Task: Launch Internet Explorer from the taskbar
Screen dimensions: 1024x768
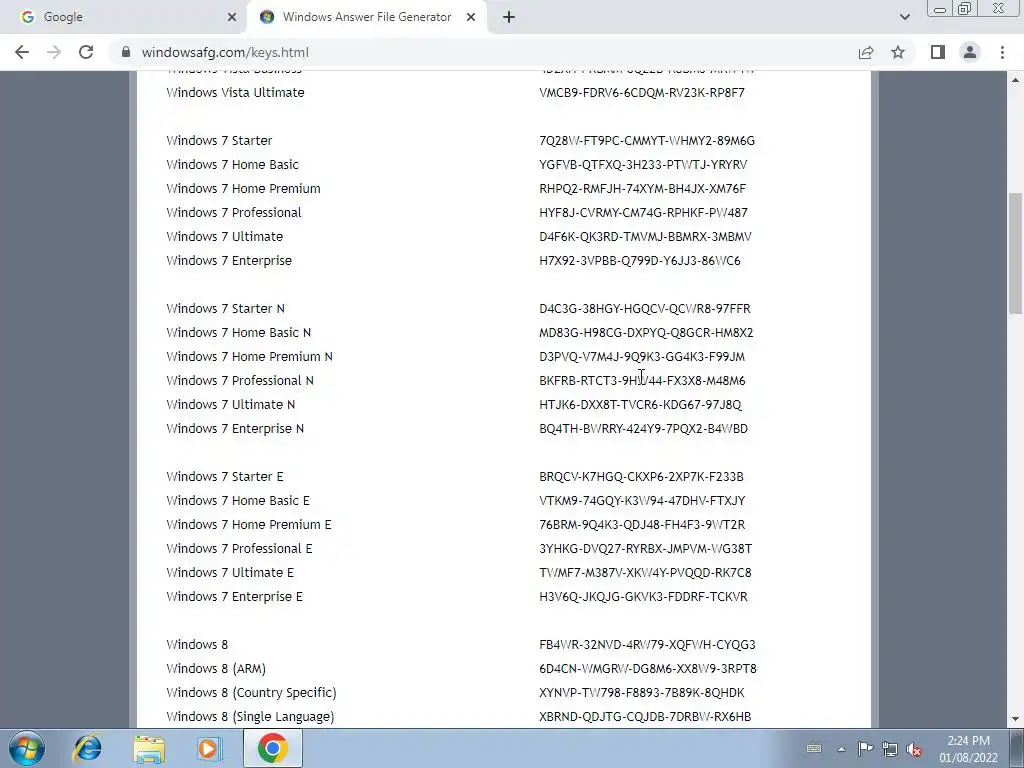Action: coord(88,748)
